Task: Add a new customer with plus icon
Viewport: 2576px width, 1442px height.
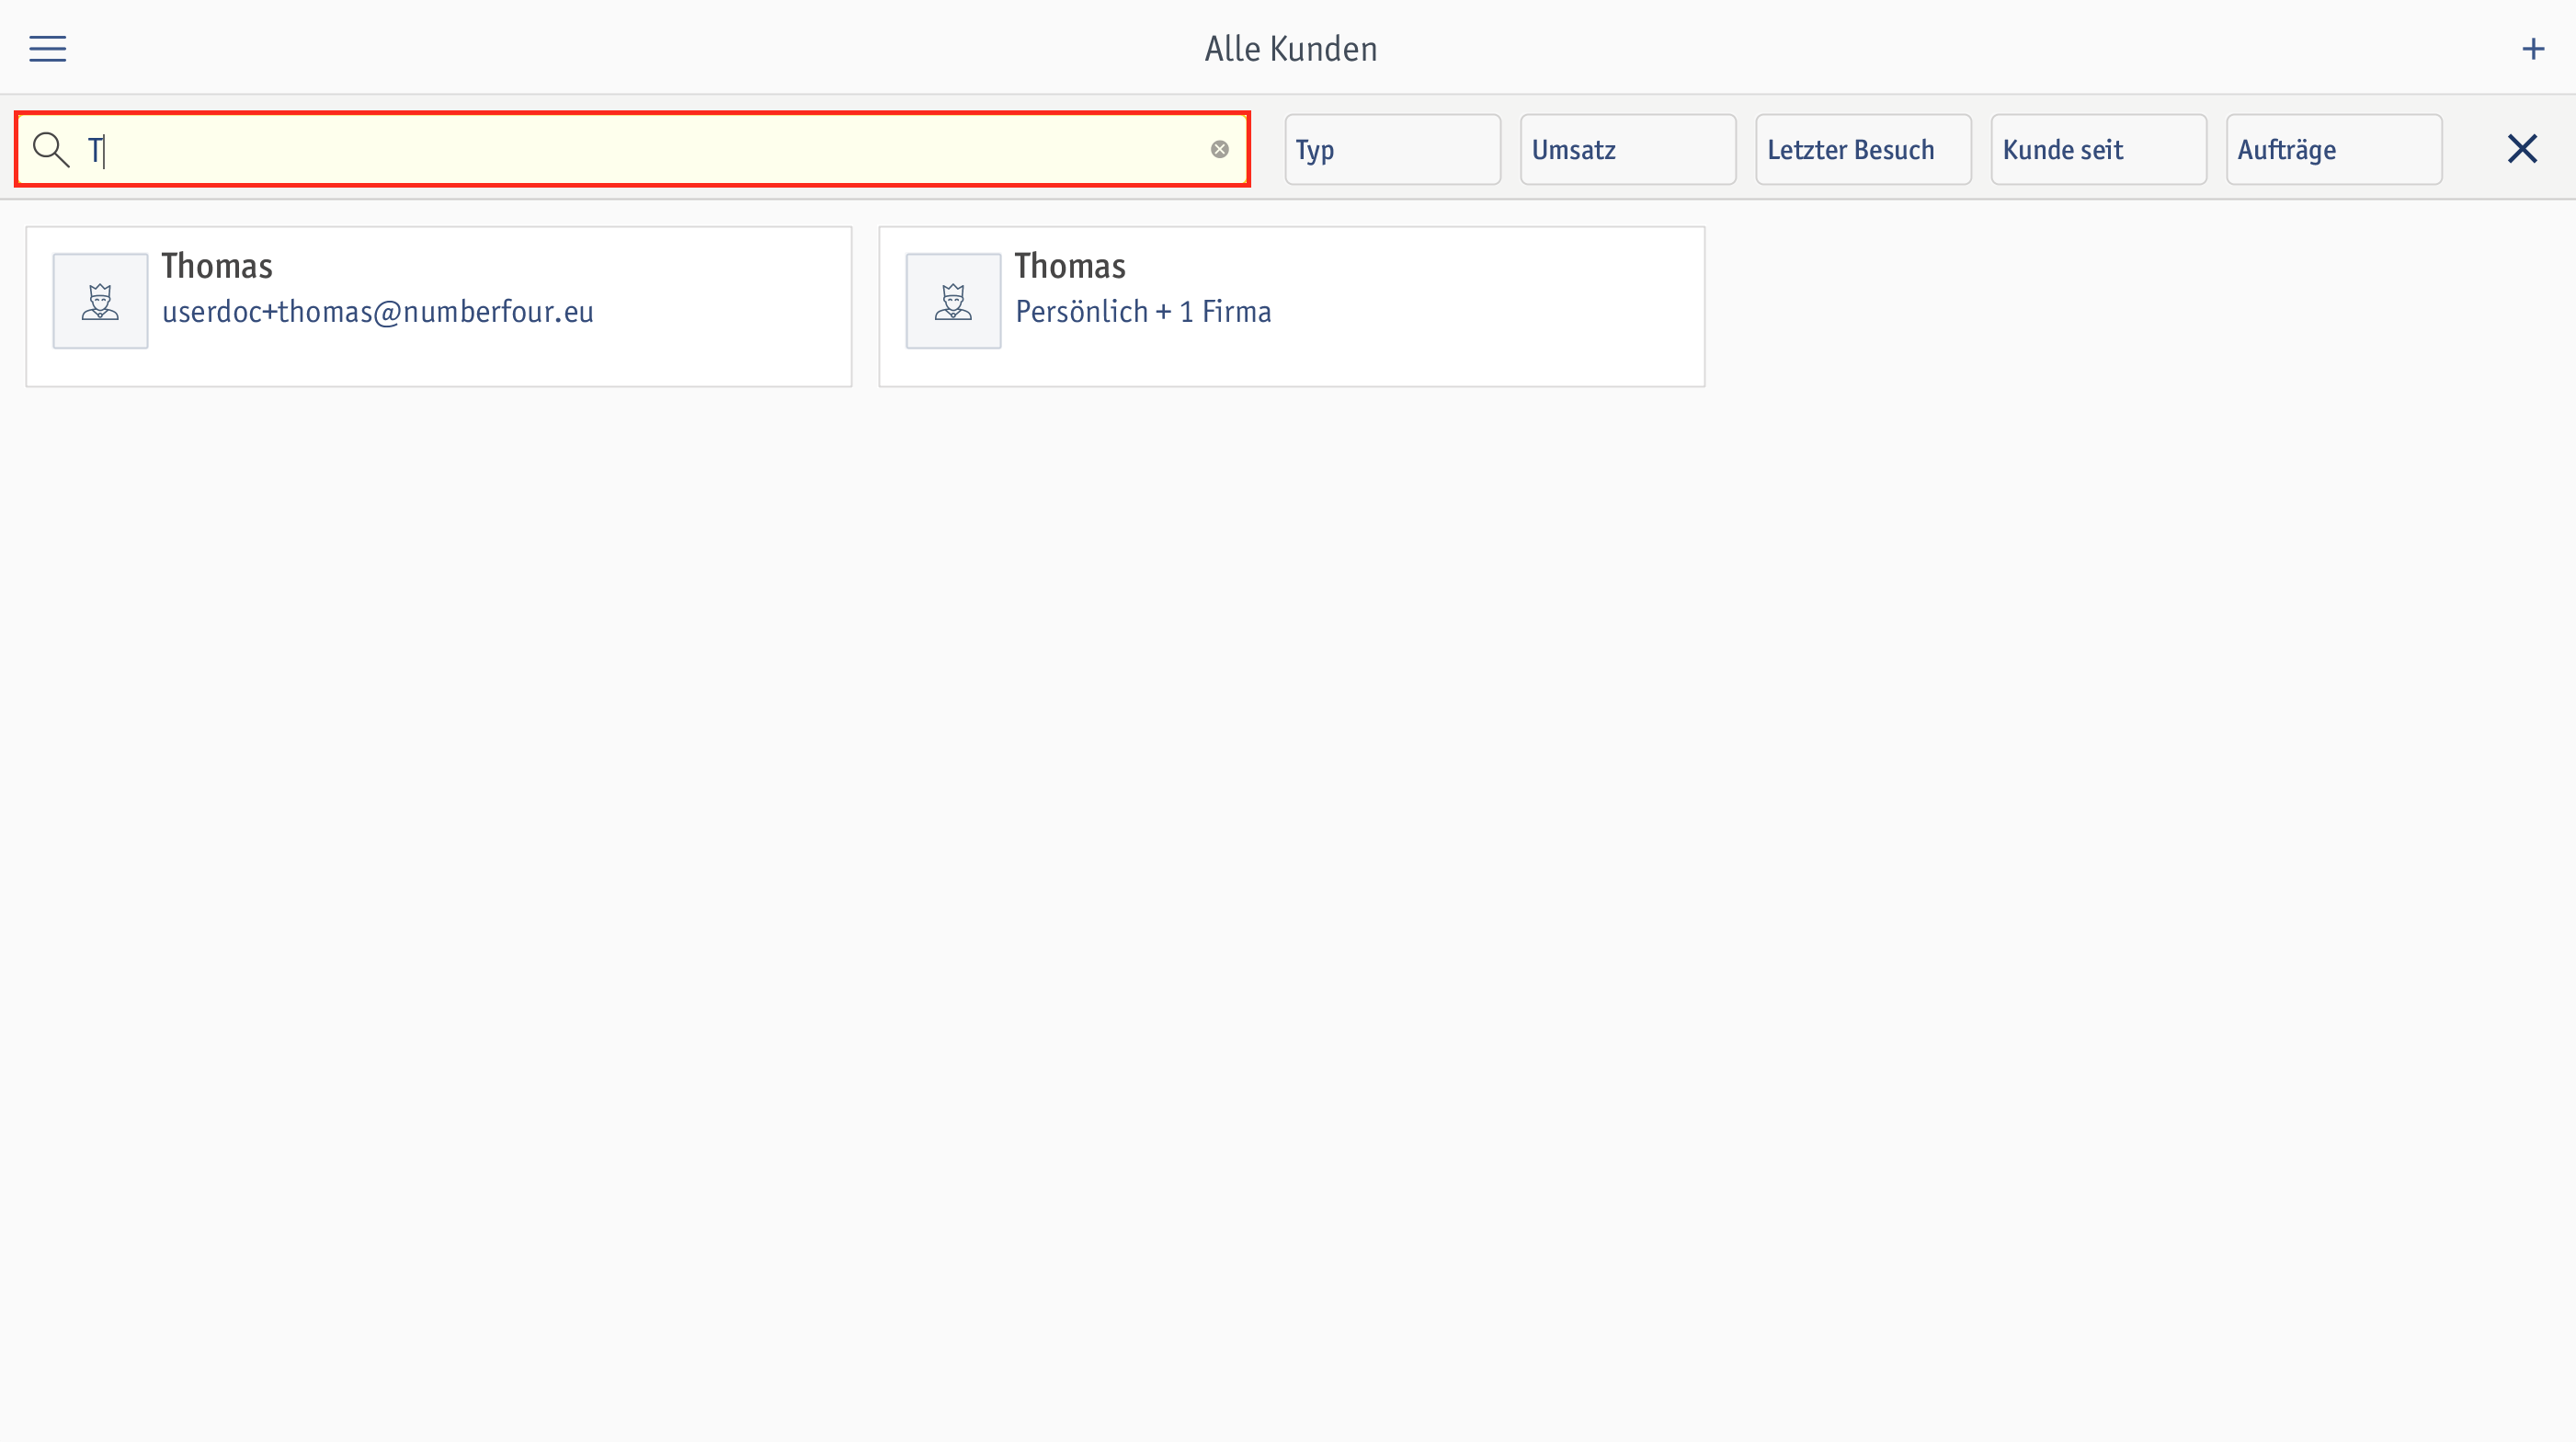Action: pos(2533,49)
